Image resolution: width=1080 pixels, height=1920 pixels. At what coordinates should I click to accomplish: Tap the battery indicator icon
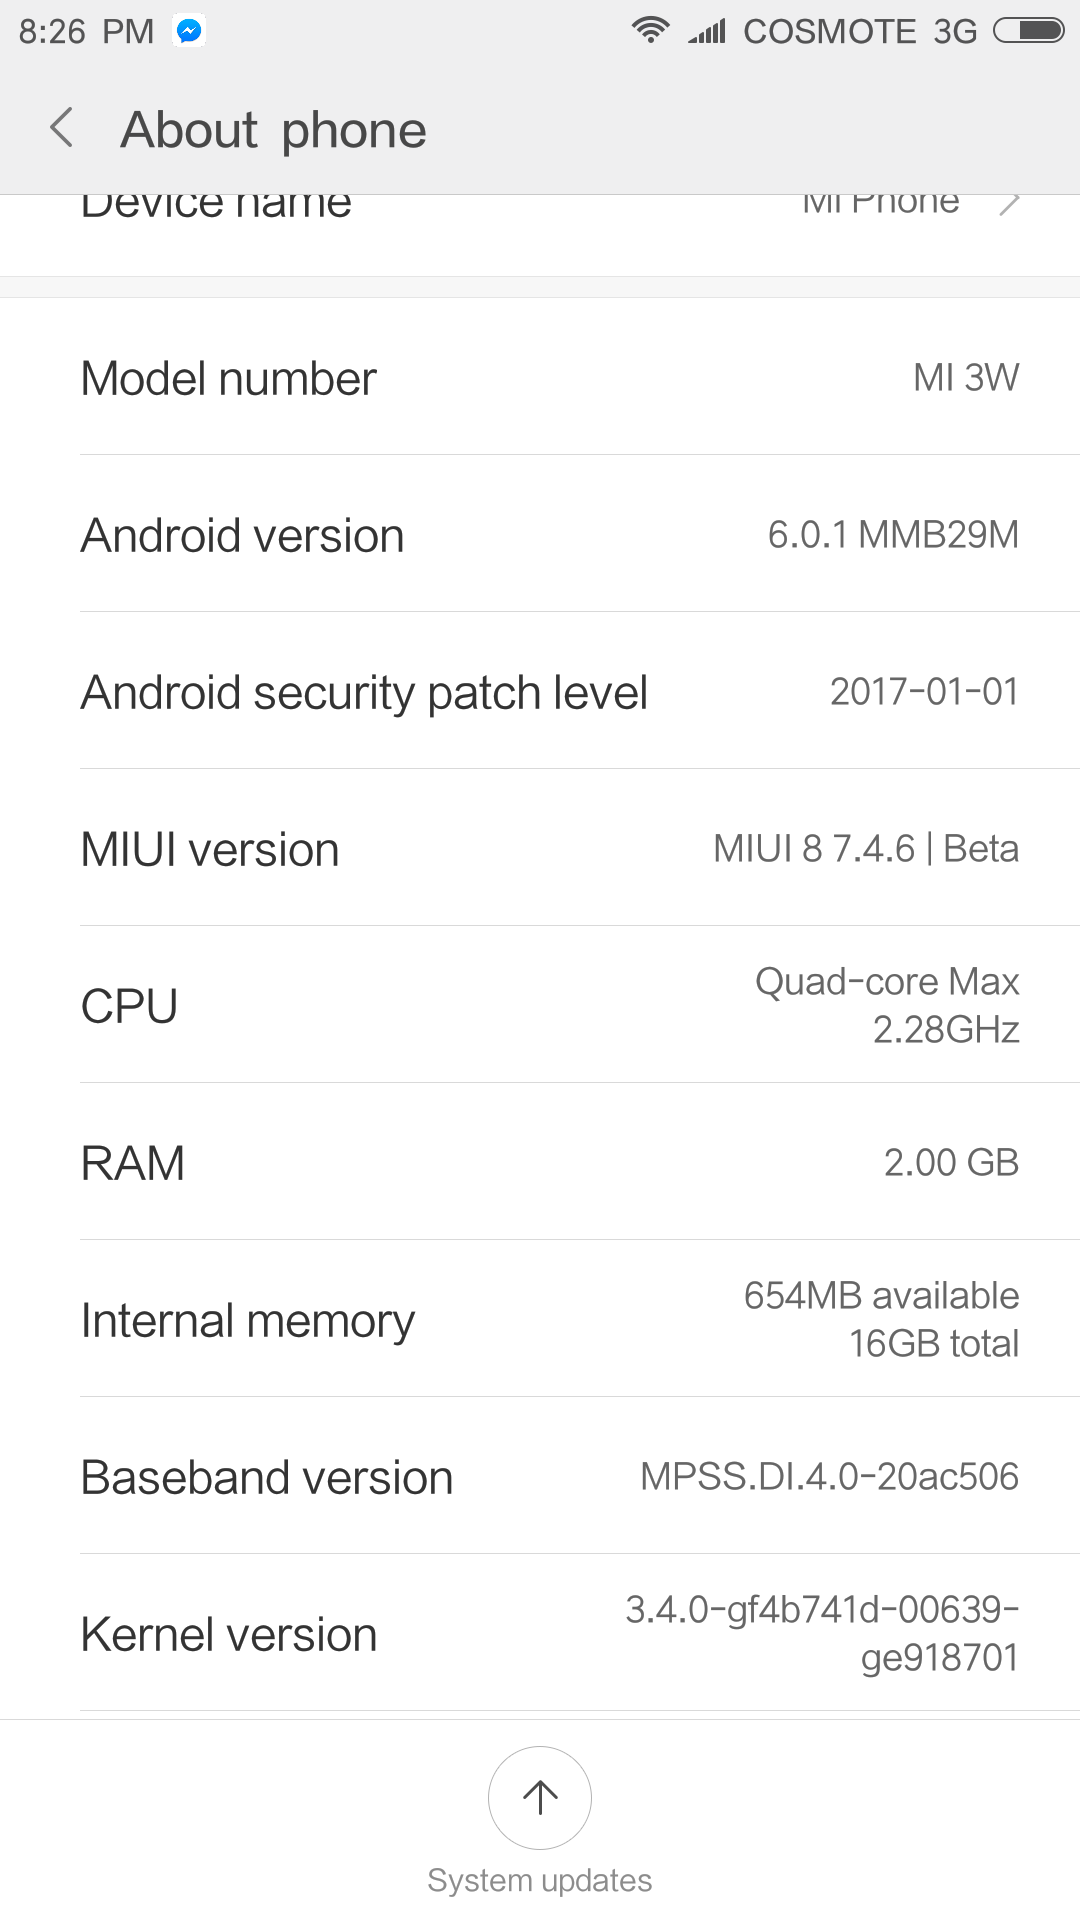1029,31
